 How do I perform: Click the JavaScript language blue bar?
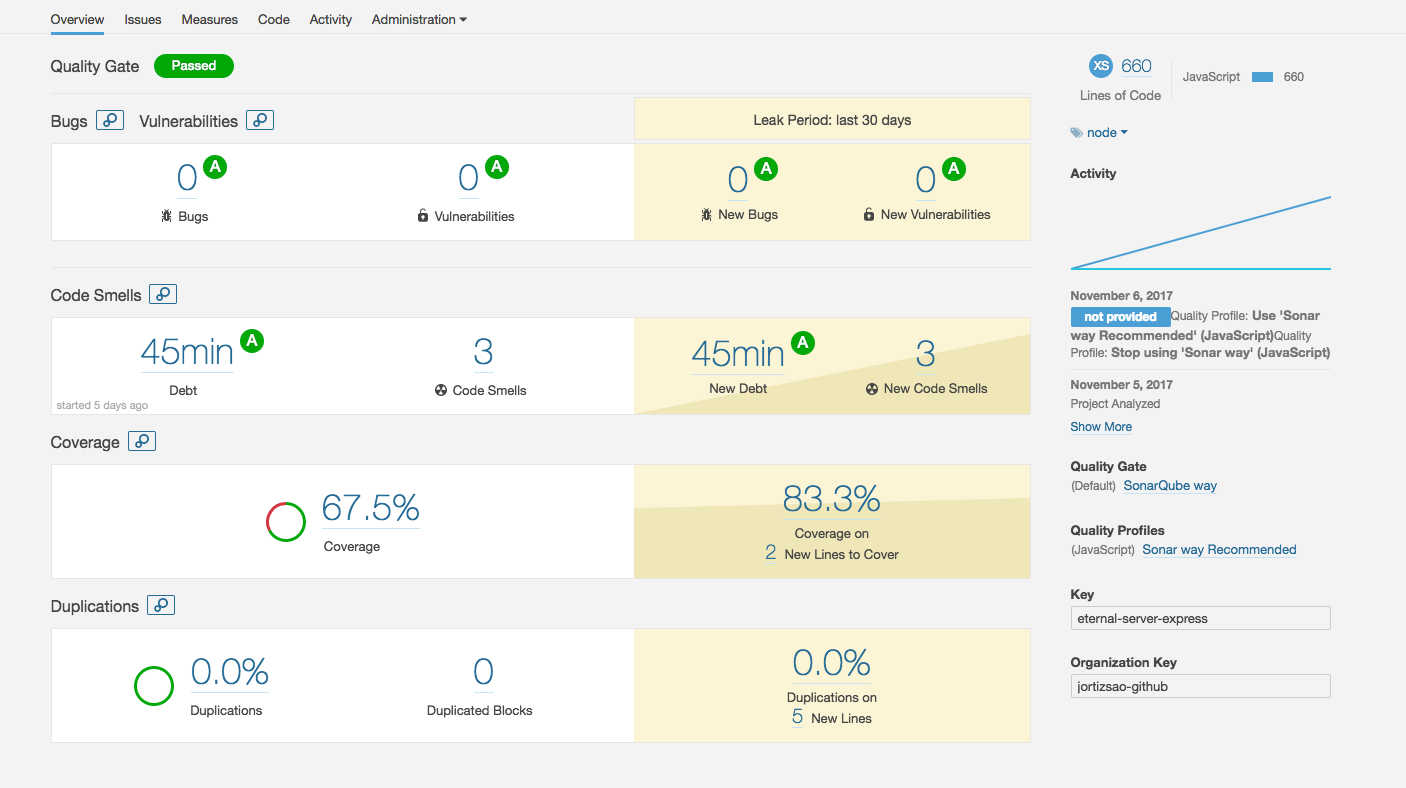pos(1262,77)
